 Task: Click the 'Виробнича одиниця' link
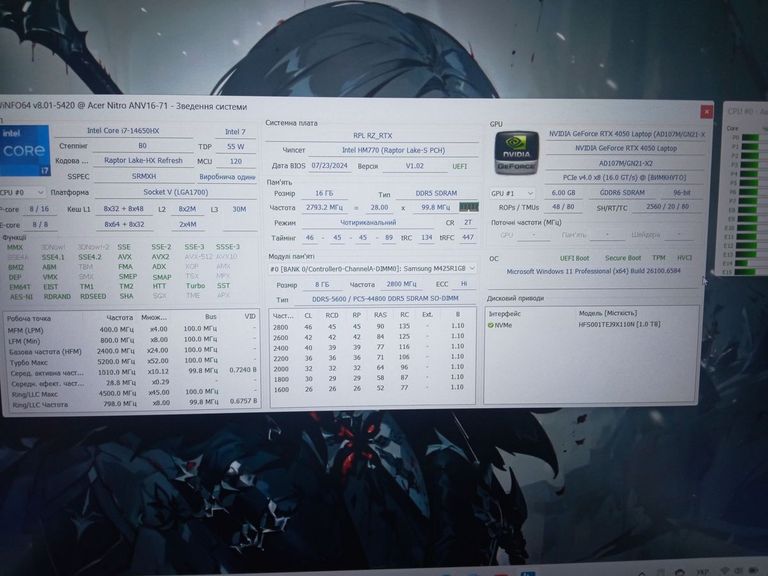pyautogui.click(x=227, y=177)
